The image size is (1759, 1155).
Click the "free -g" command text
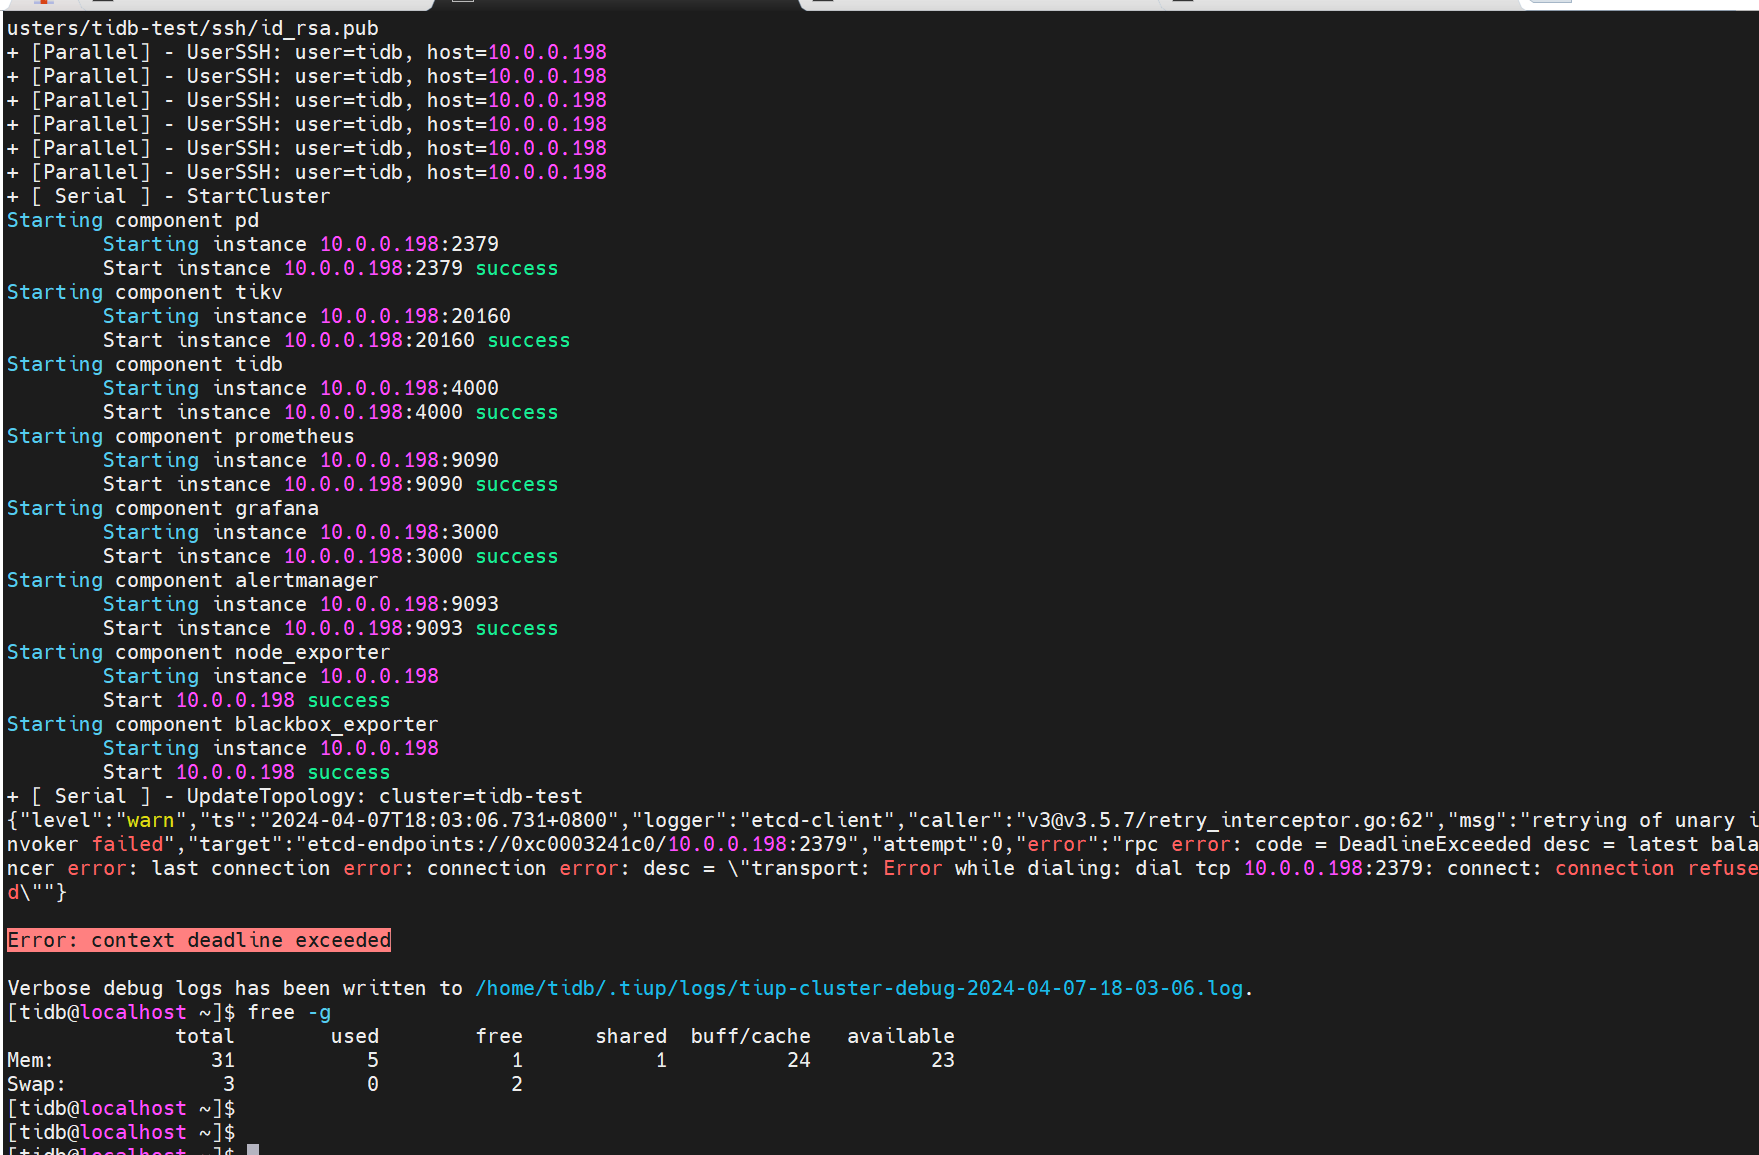289,1012
